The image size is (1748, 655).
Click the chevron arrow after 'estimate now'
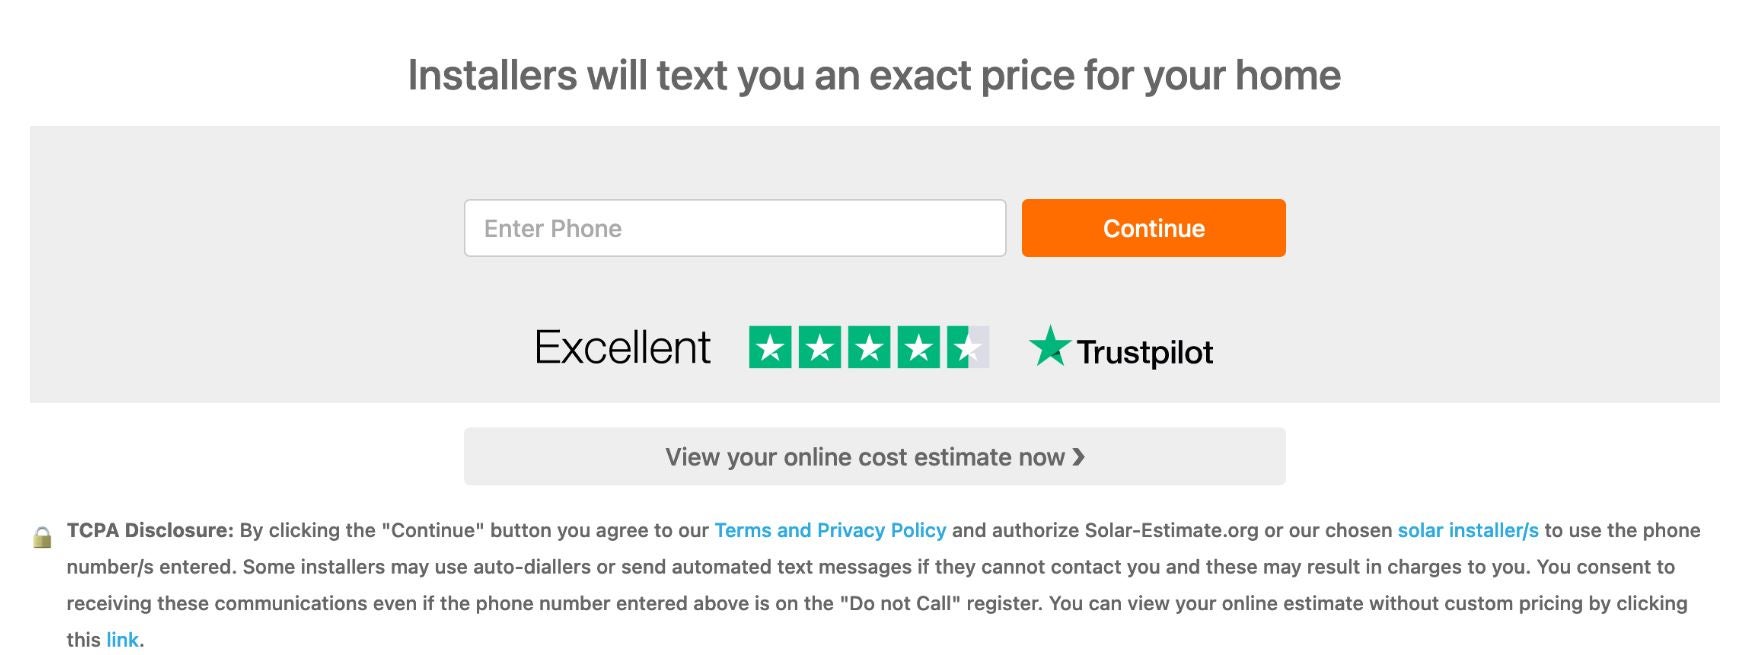pos(1078,457)
